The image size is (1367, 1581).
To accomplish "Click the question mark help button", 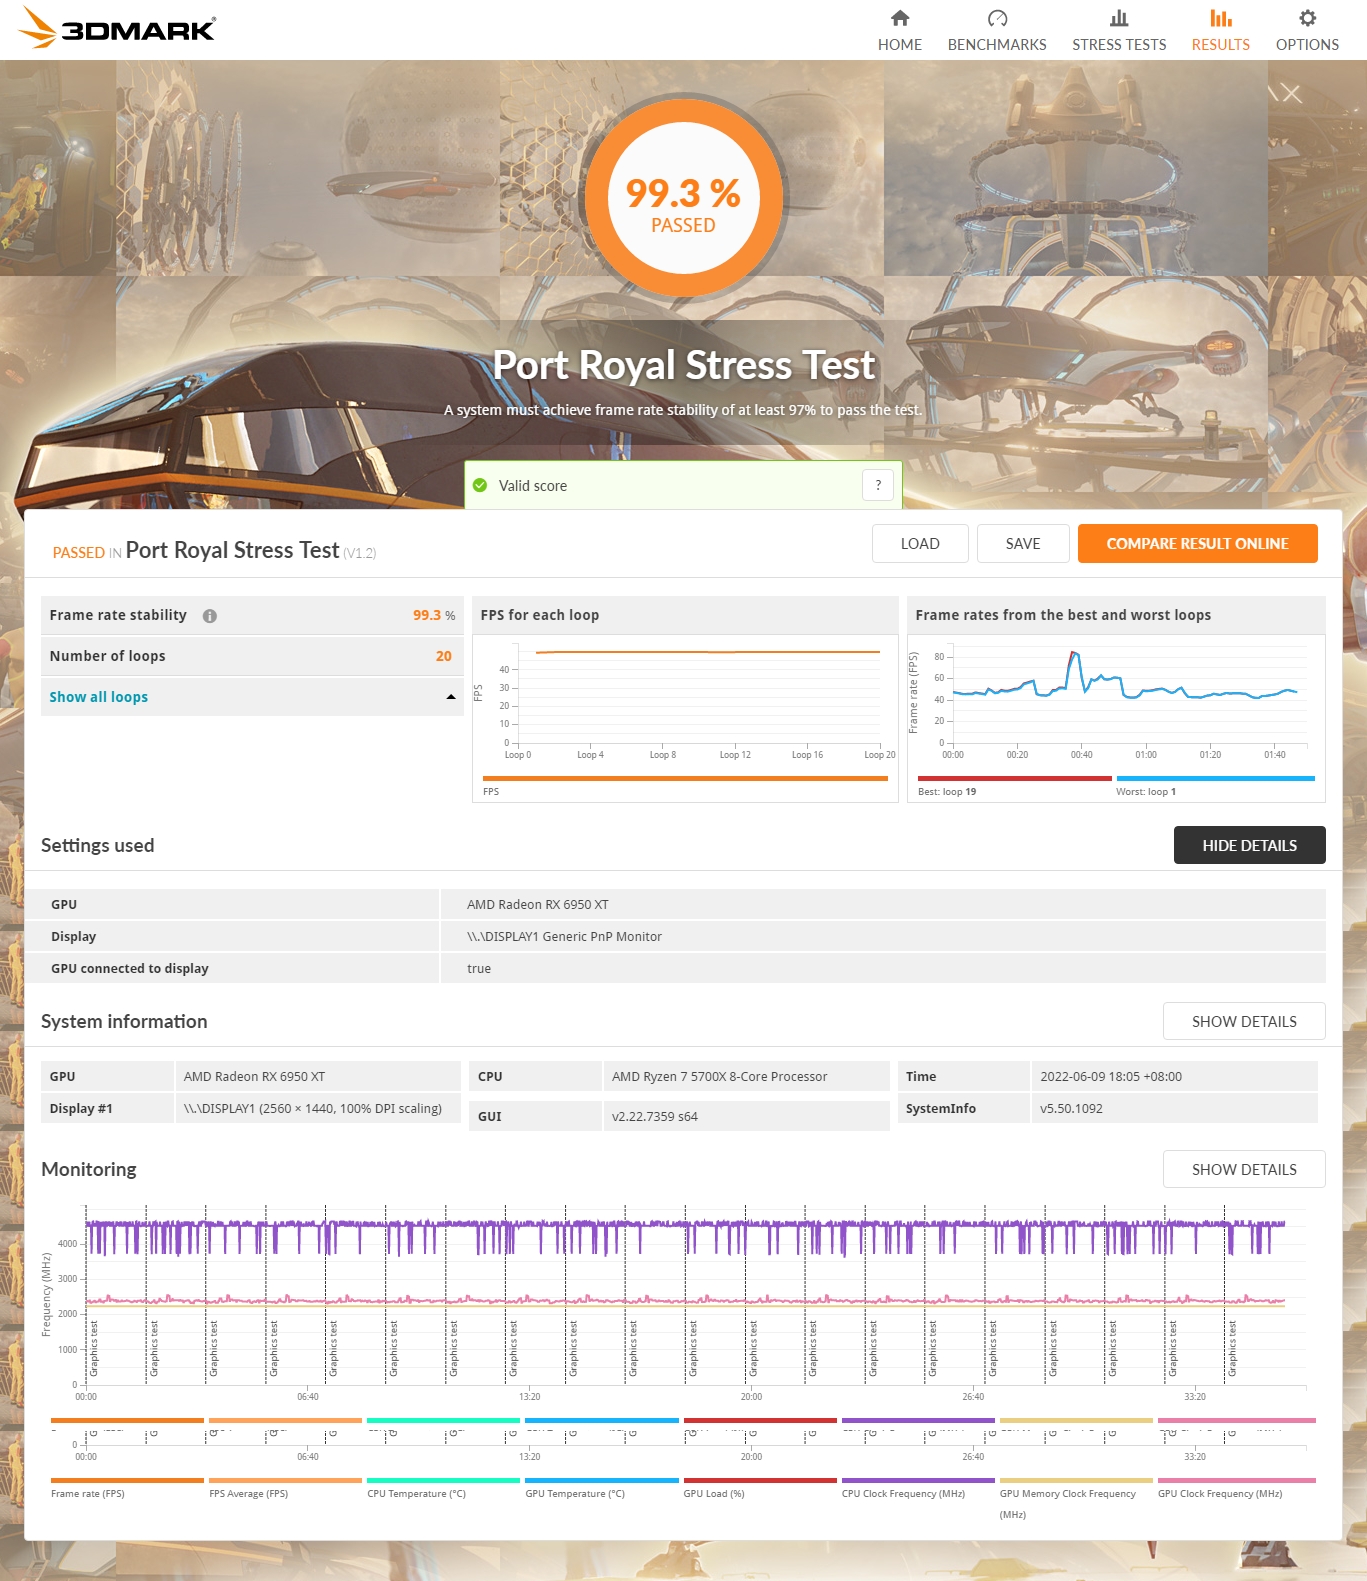I will (878, 485).
